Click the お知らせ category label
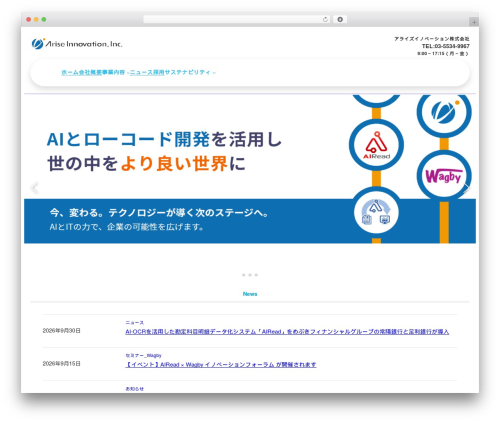This screenshot has height=423, width=500. click(135, 389)
